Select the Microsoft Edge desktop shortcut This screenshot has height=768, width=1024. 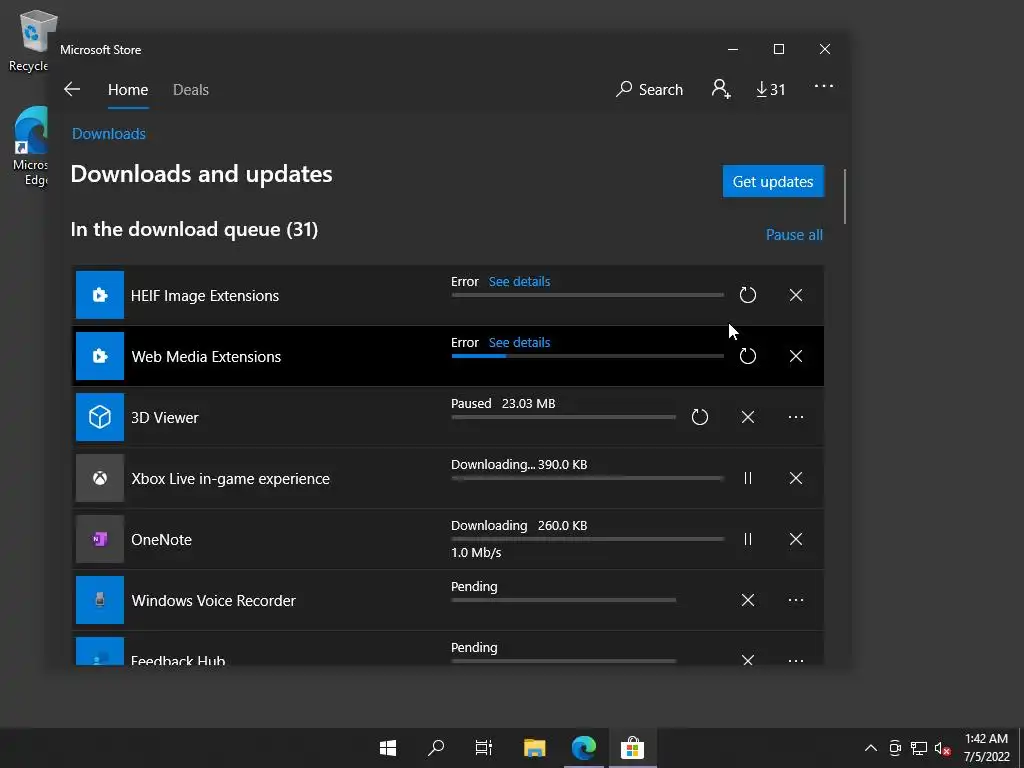pos(31,146)
